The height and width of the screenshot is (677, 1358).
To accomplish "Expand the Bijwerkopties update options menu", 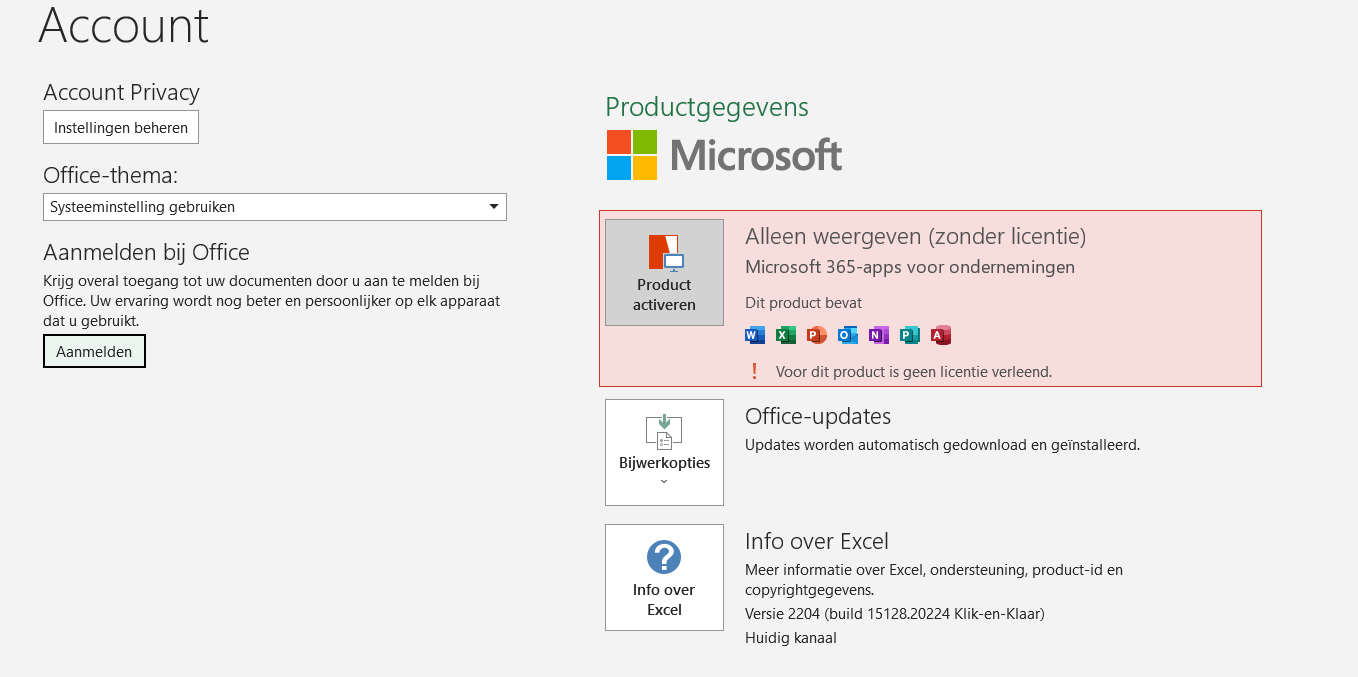I will [664, 453].
